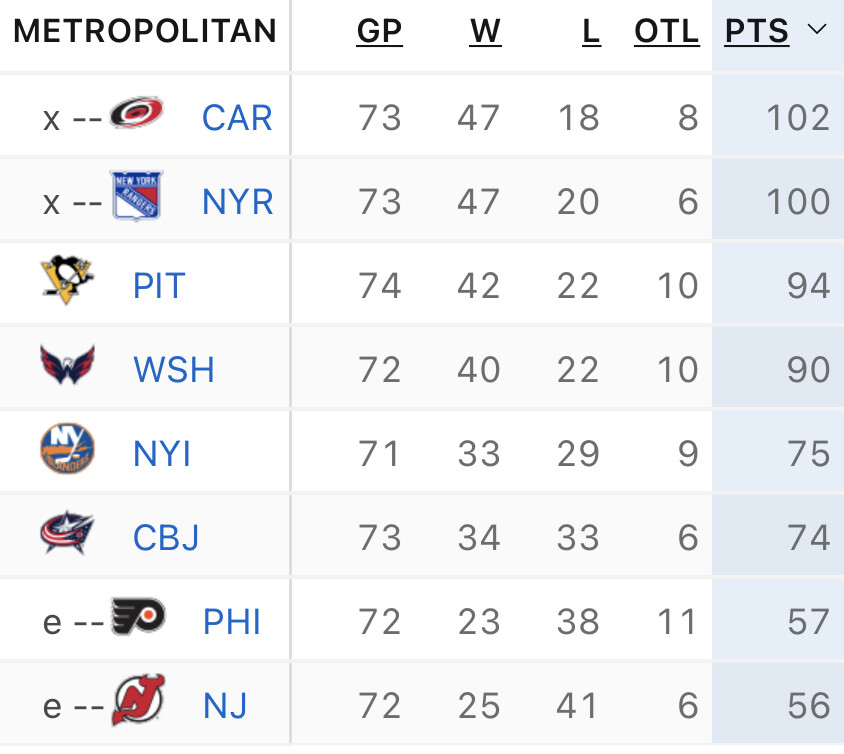Click the METROPOLITAN division heading

pyautogui.click(x=145, y=32)
